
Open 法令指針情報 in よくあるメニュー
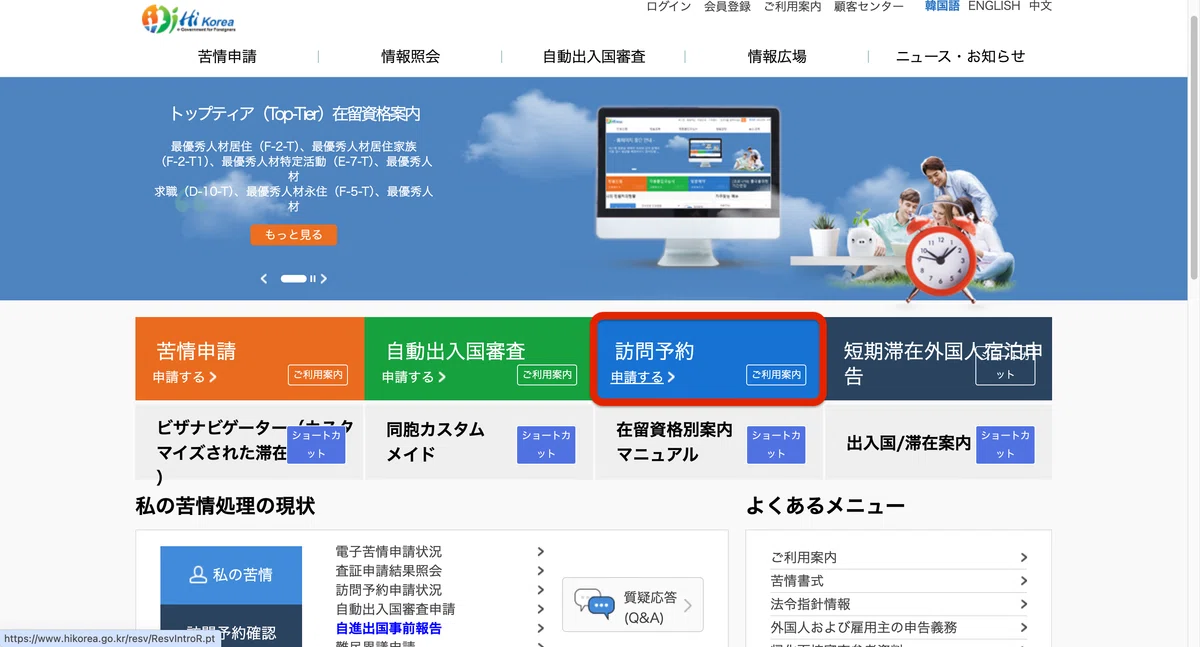point(811,604)
